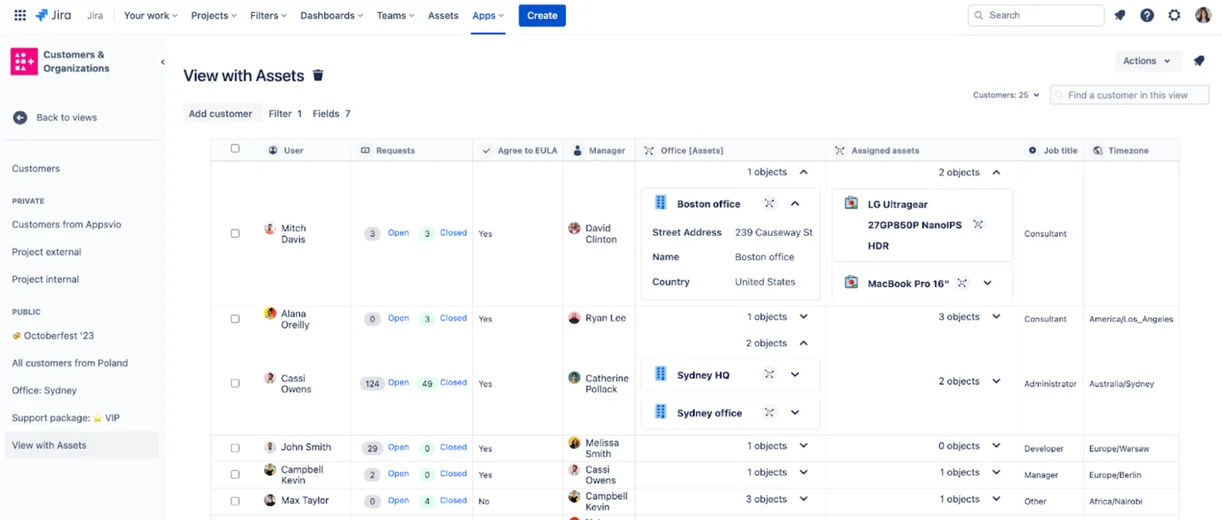The image size is (1222, 520).
Task: Open the Actions dropdown
Action: tap(1147, 61)
